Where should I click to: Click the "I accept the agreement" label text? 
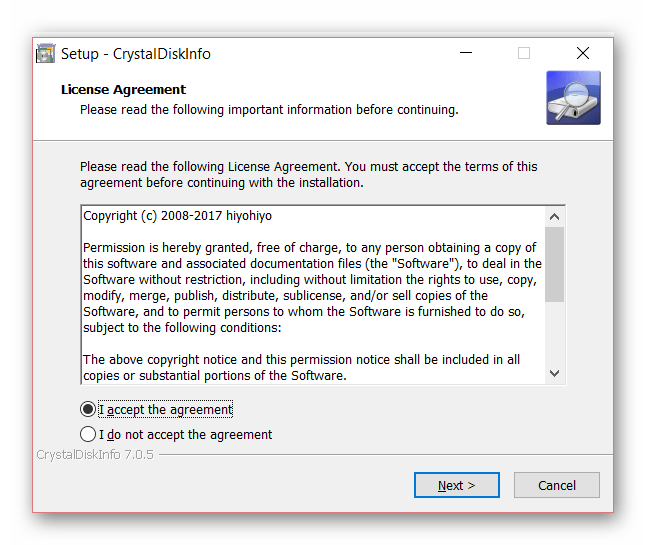click(x=166, y=409)
